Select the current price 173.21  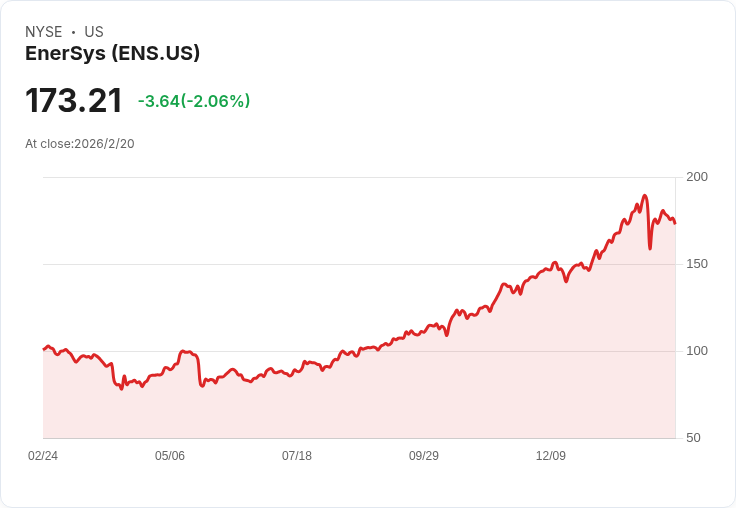point(74,100)
